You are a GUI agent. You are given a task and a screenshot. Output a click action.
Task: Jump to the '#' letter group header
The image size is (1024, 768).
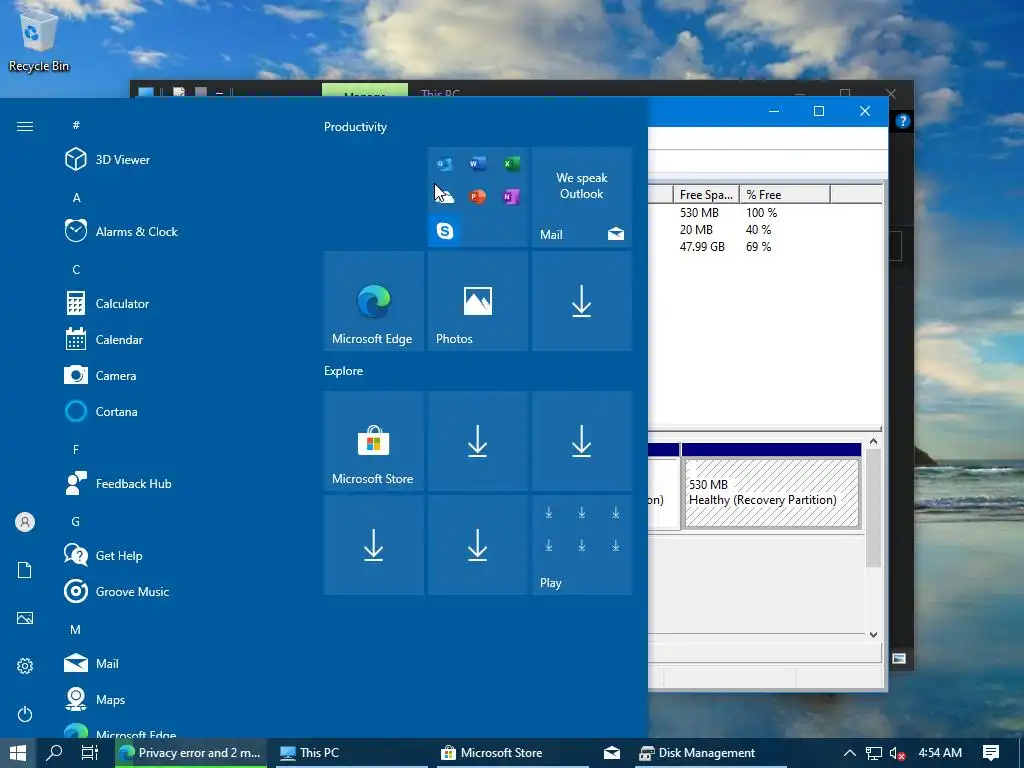[x=76, y=125]
